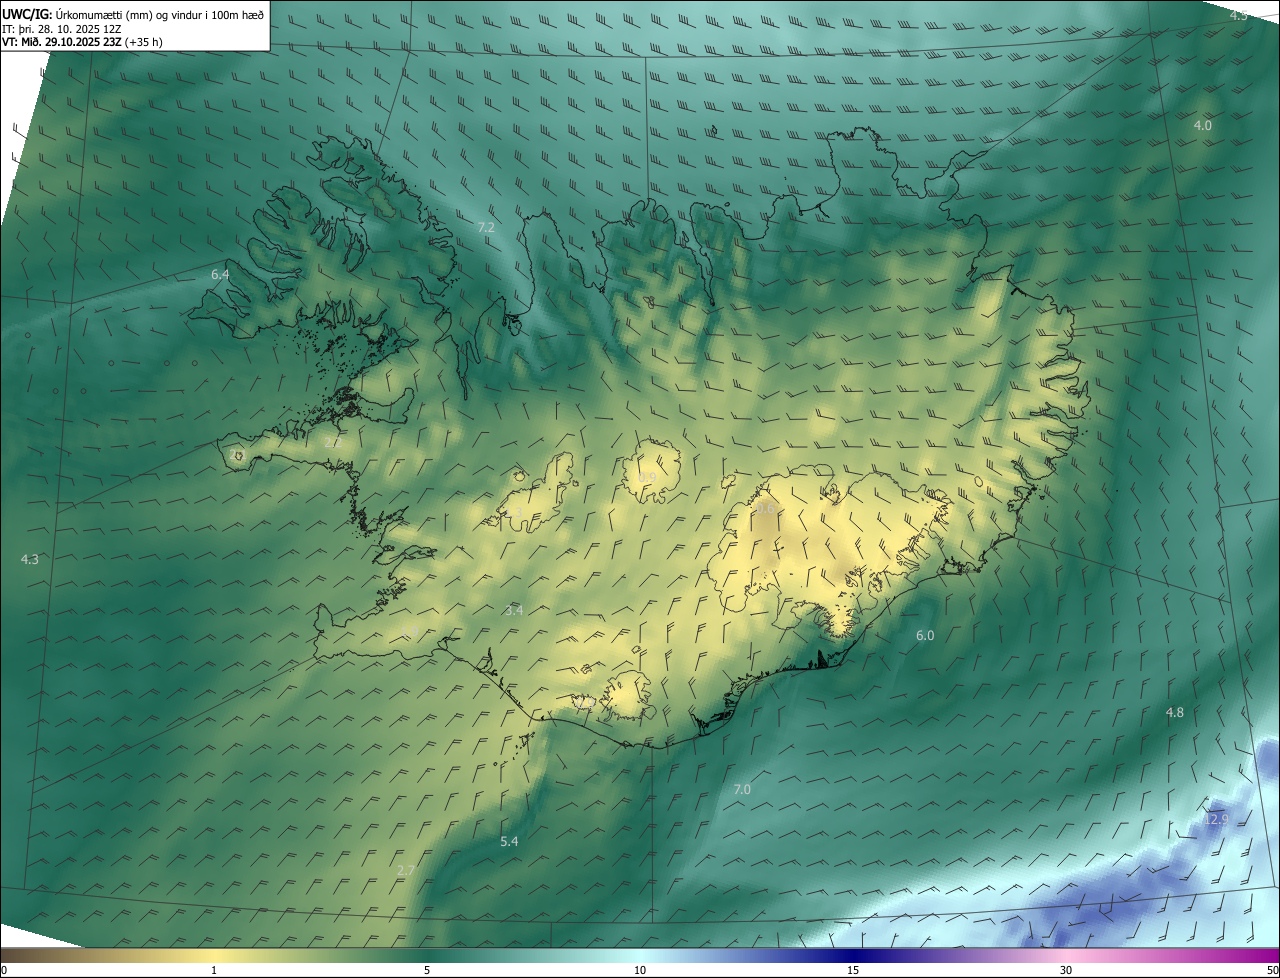Select the 1 tick on the color scale
Viewport: 1280px width, 978px height.
coord(214,970)
